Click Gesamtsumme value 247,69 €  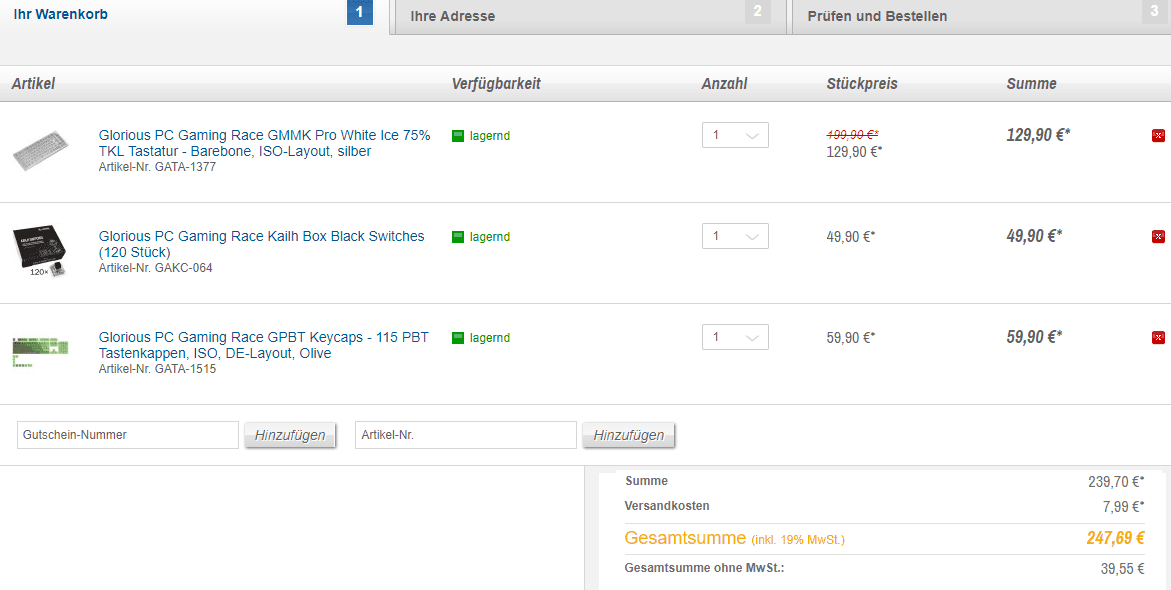tap(1116, 538)
